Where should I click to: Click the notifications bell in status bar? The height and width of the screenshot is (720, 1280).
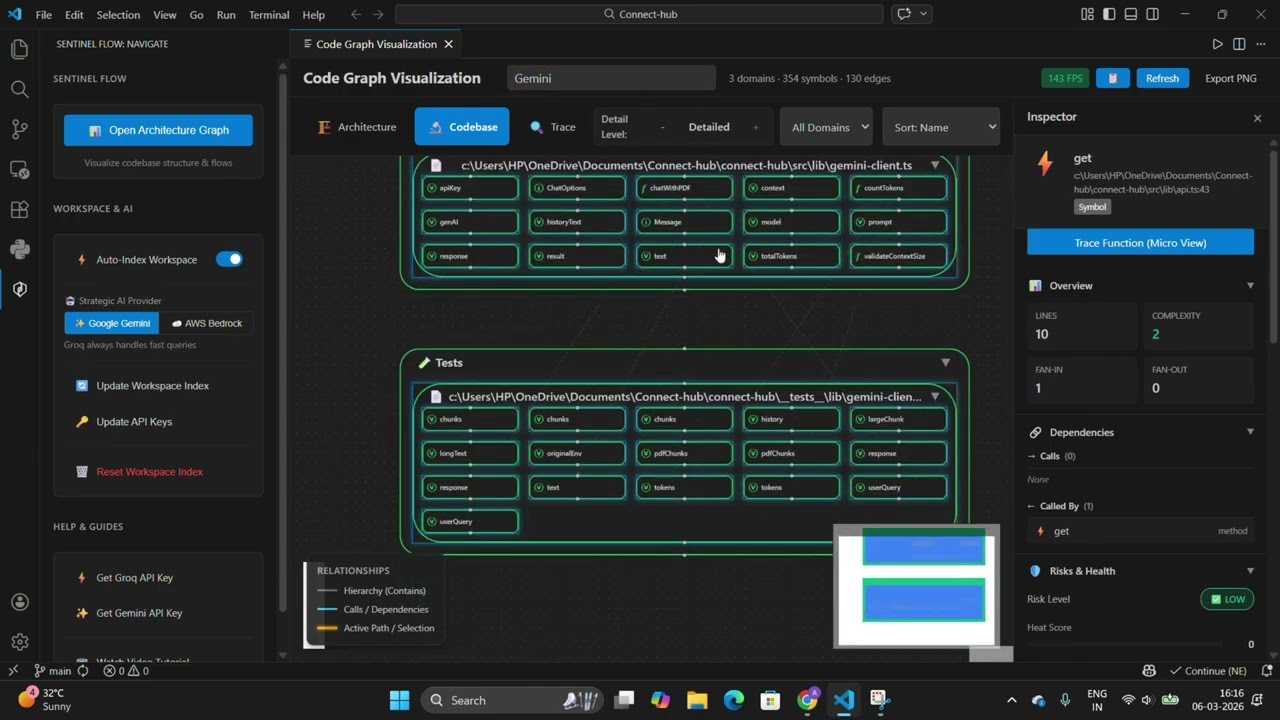tap(1267, 671)
